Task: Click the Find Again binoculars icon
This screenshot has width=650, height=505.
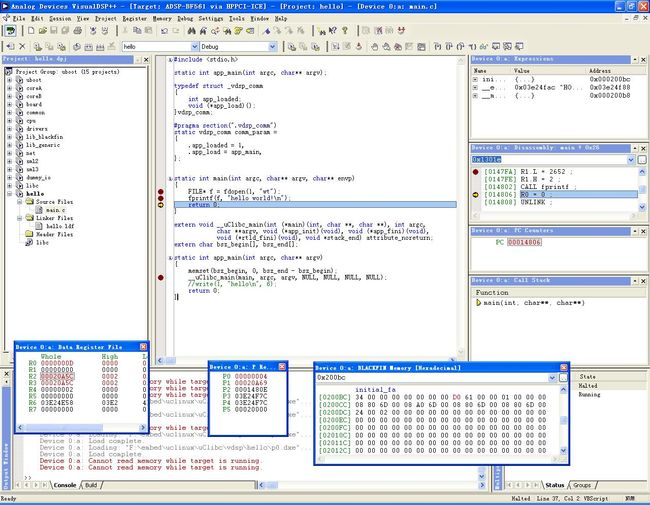Action: pos(203,31)
